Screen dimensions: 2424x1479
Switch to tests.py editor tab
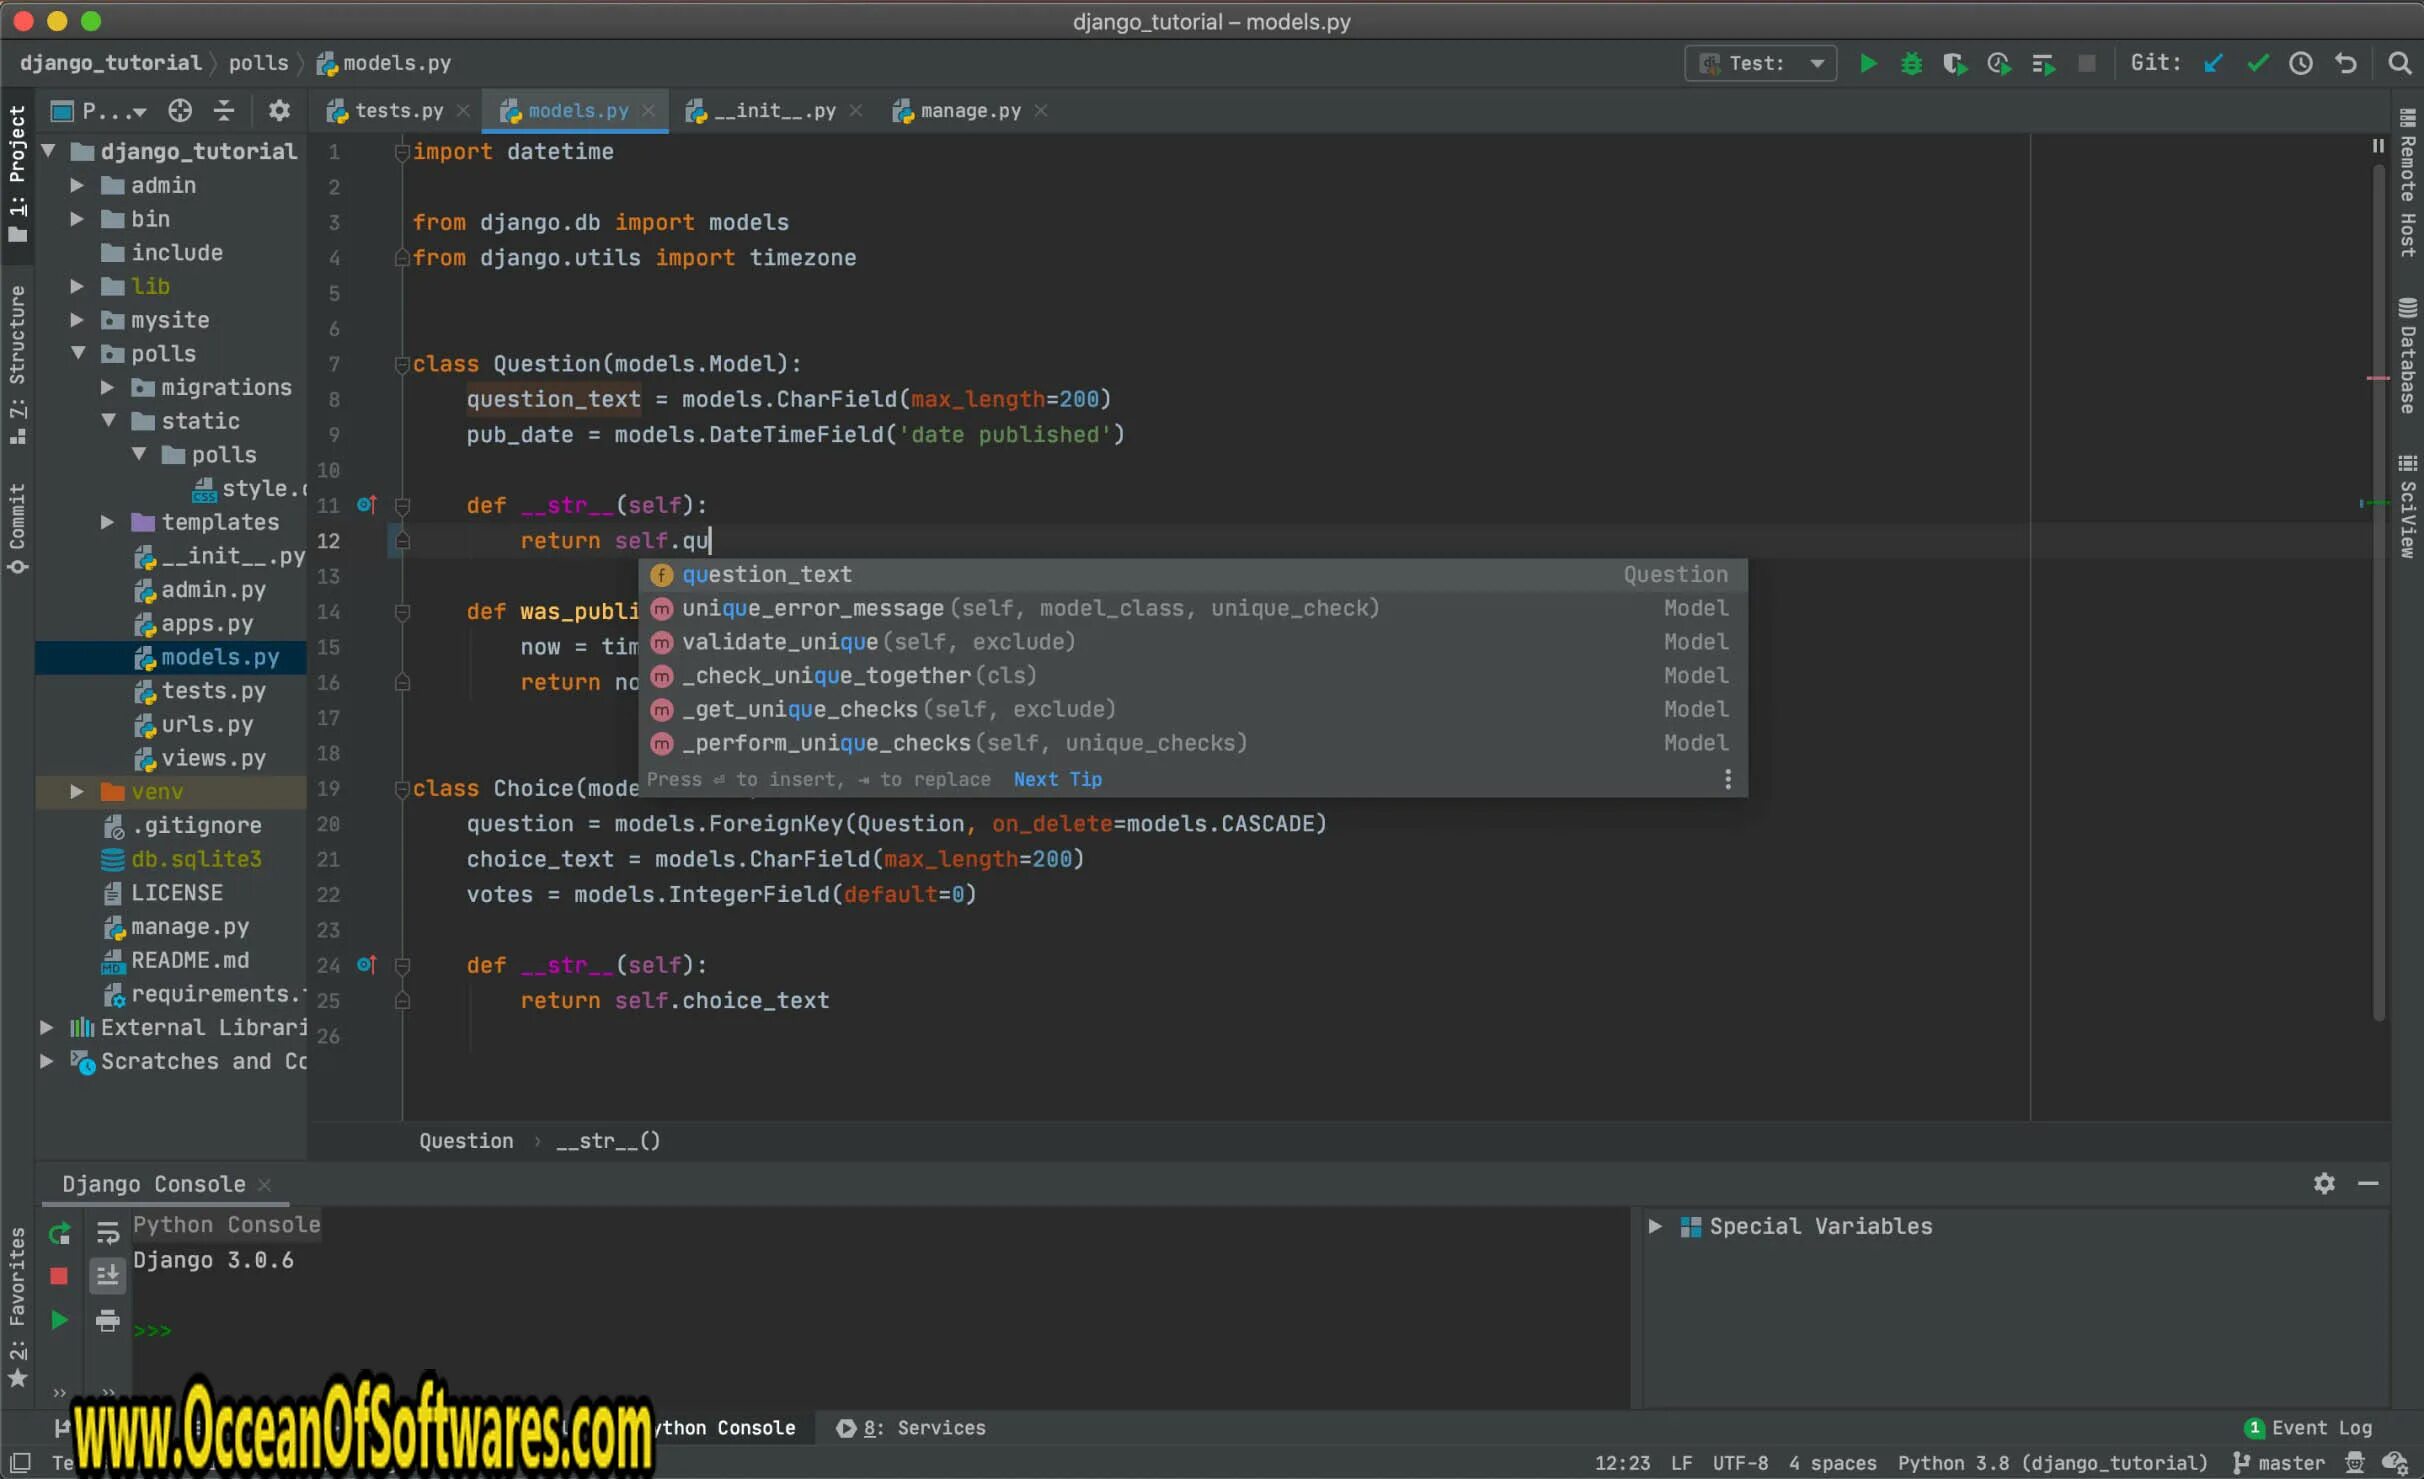click(398, 111)
